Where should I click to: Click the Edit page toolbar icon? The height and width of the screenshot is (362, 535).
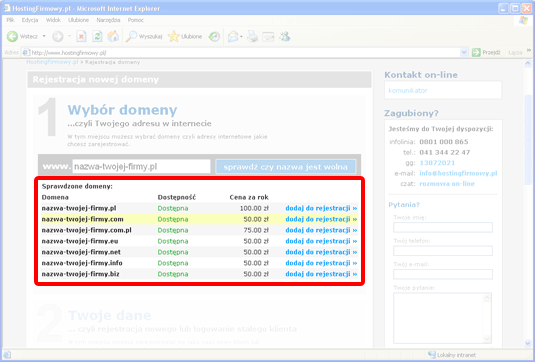[268, 36]
